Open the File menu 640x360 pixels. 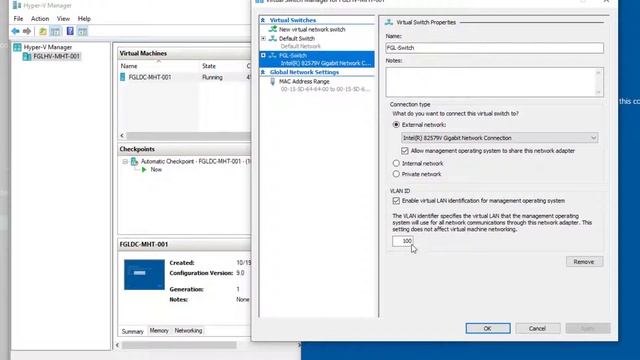pyautogui.click(x=18, y=19)
